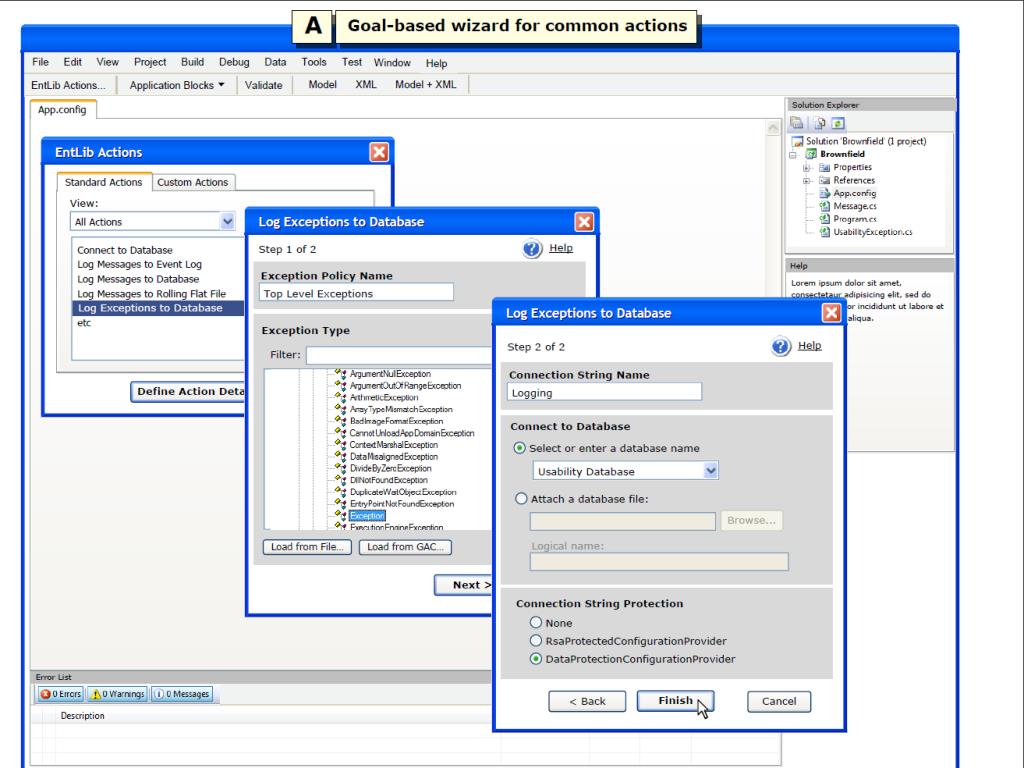Toggle the 0 Warnings filter in Error List

(x=118, y=694)
